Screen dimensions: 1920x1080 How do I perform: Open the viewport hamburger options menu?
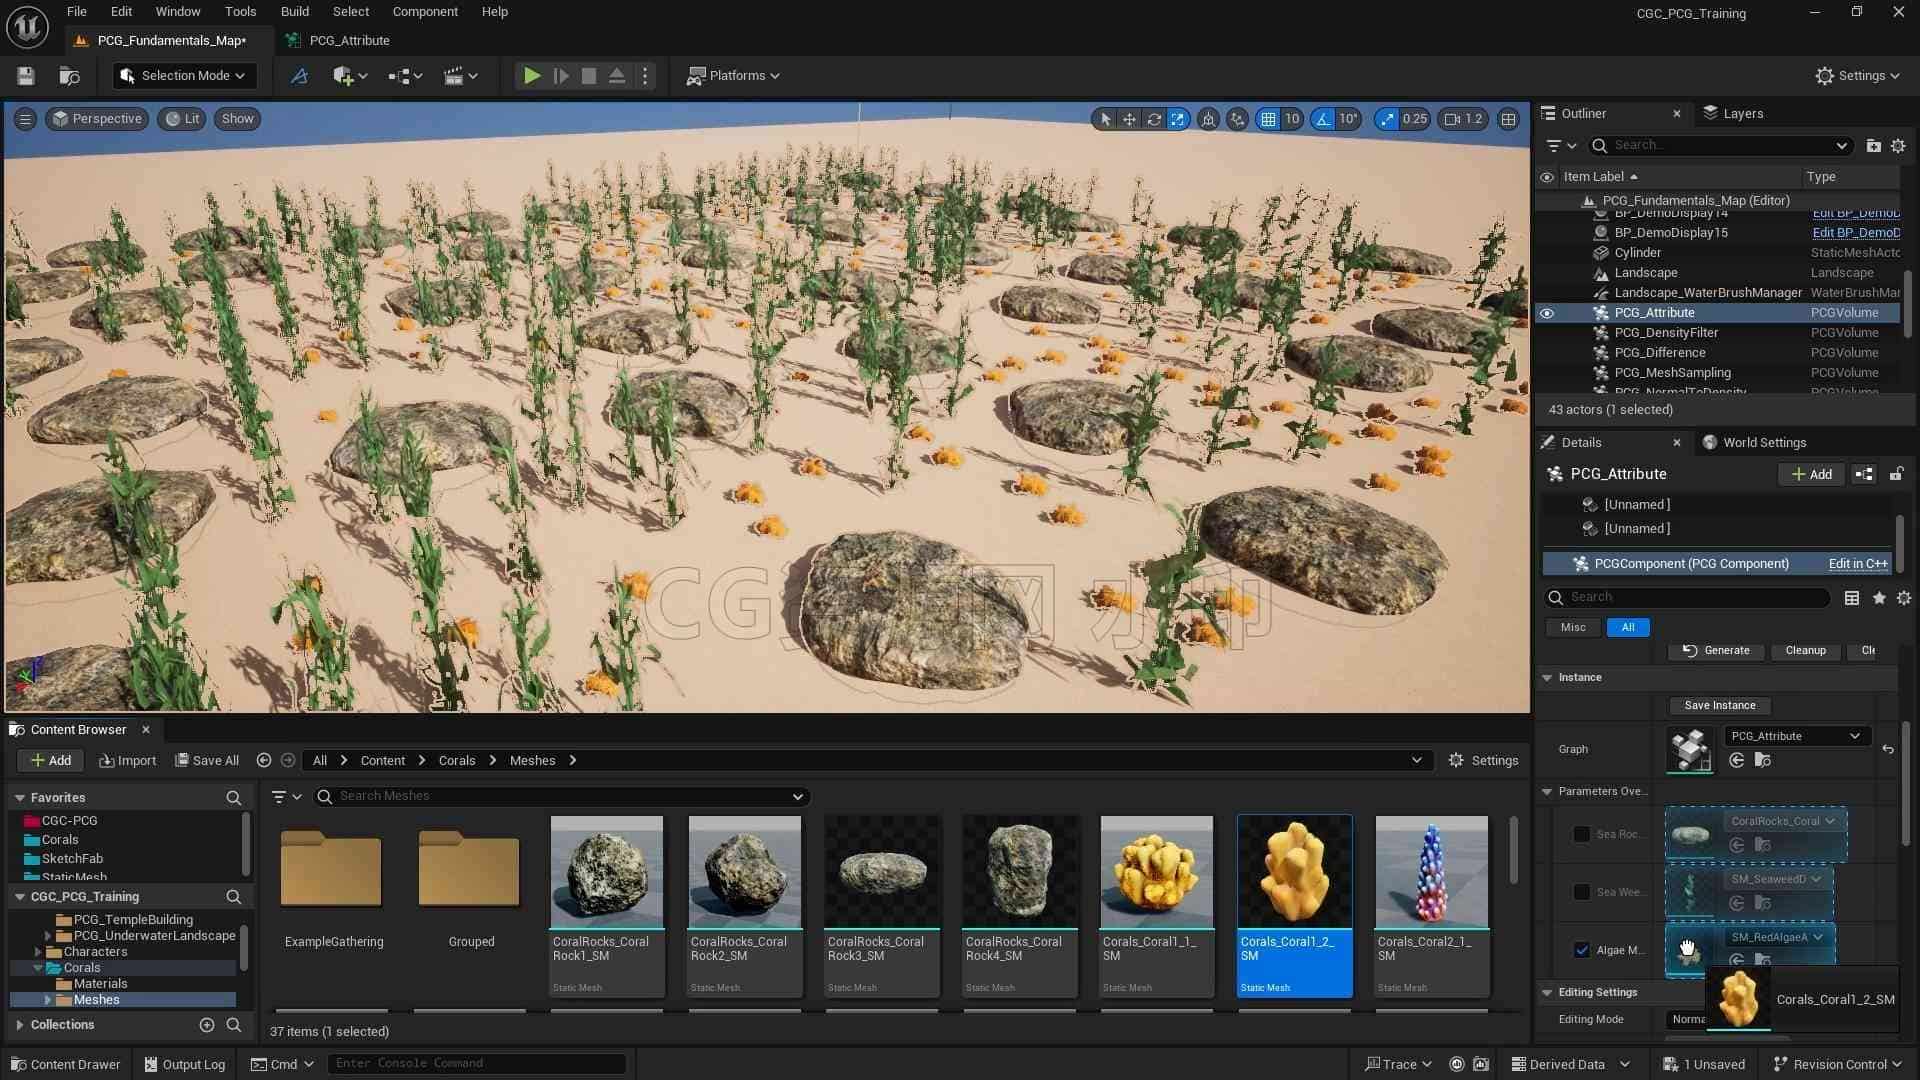pyautogui.click(x=26, y=119)
